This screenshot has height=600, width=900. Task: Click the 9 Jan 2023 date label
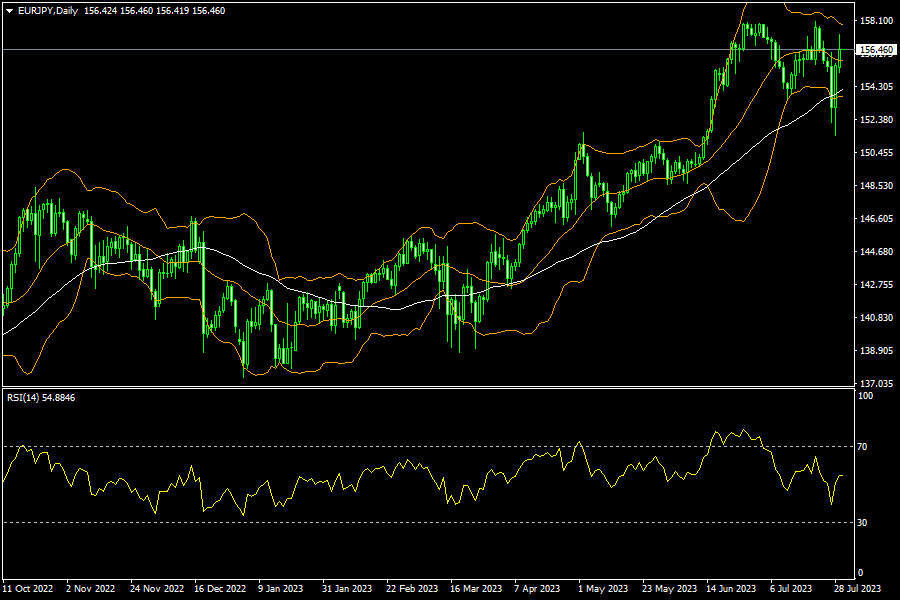pyautogui.click(x=281, y=589)
